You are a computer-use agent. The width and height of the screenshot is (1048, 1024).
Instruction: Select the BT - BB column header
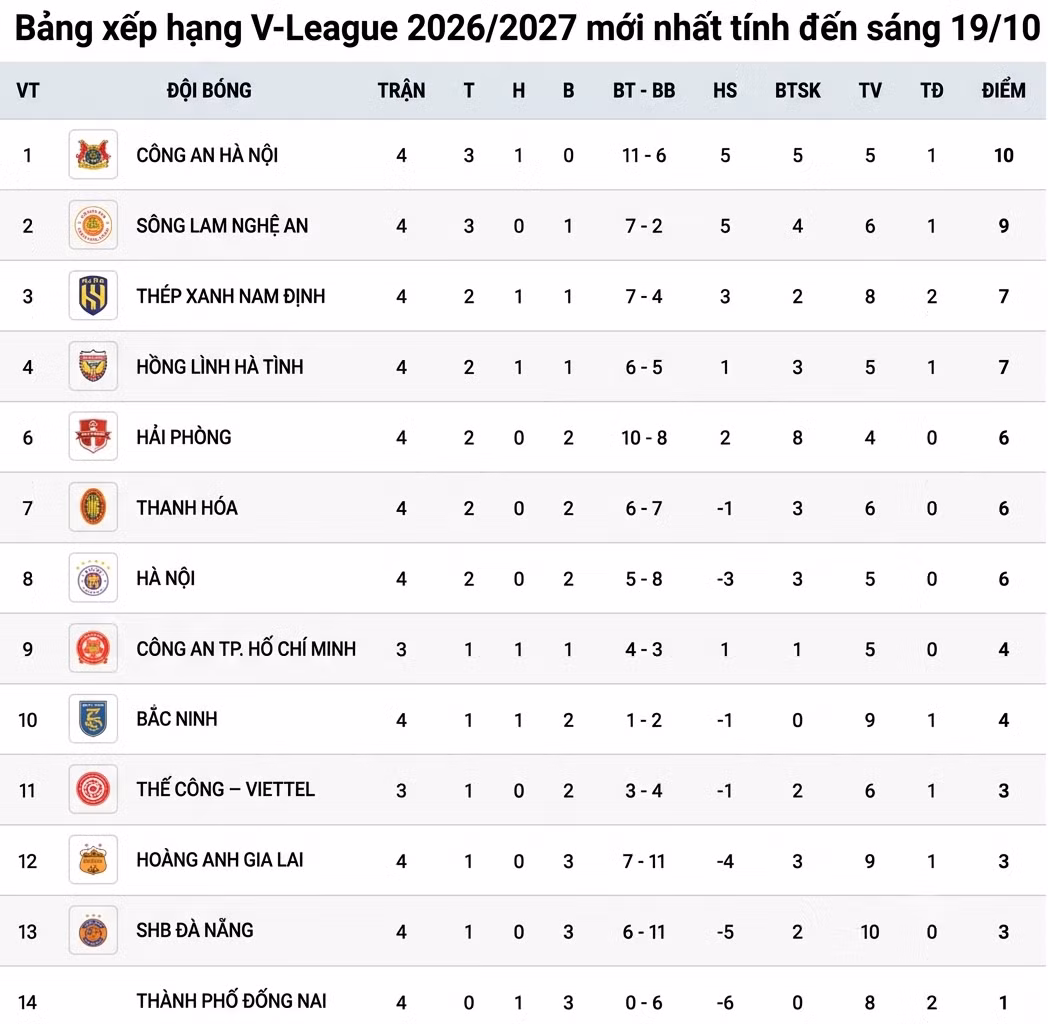(x=644, y=90)
